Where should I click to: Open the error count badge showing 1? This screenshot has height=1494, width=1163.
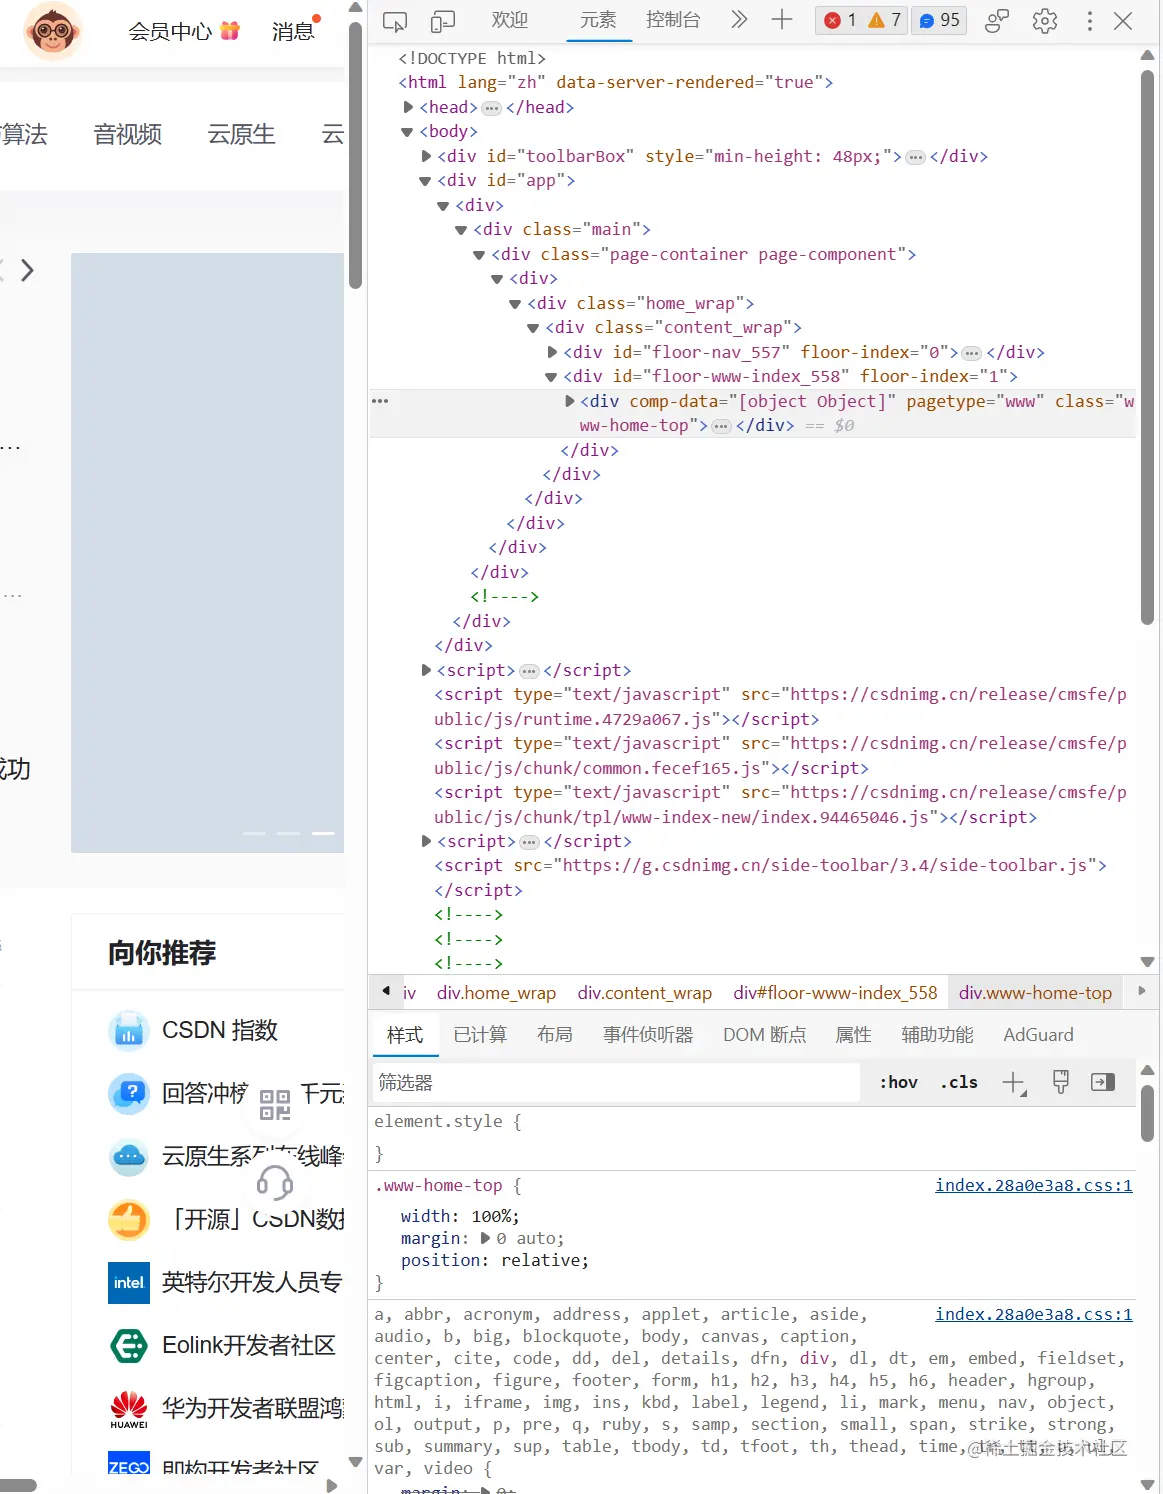[840, 20]
